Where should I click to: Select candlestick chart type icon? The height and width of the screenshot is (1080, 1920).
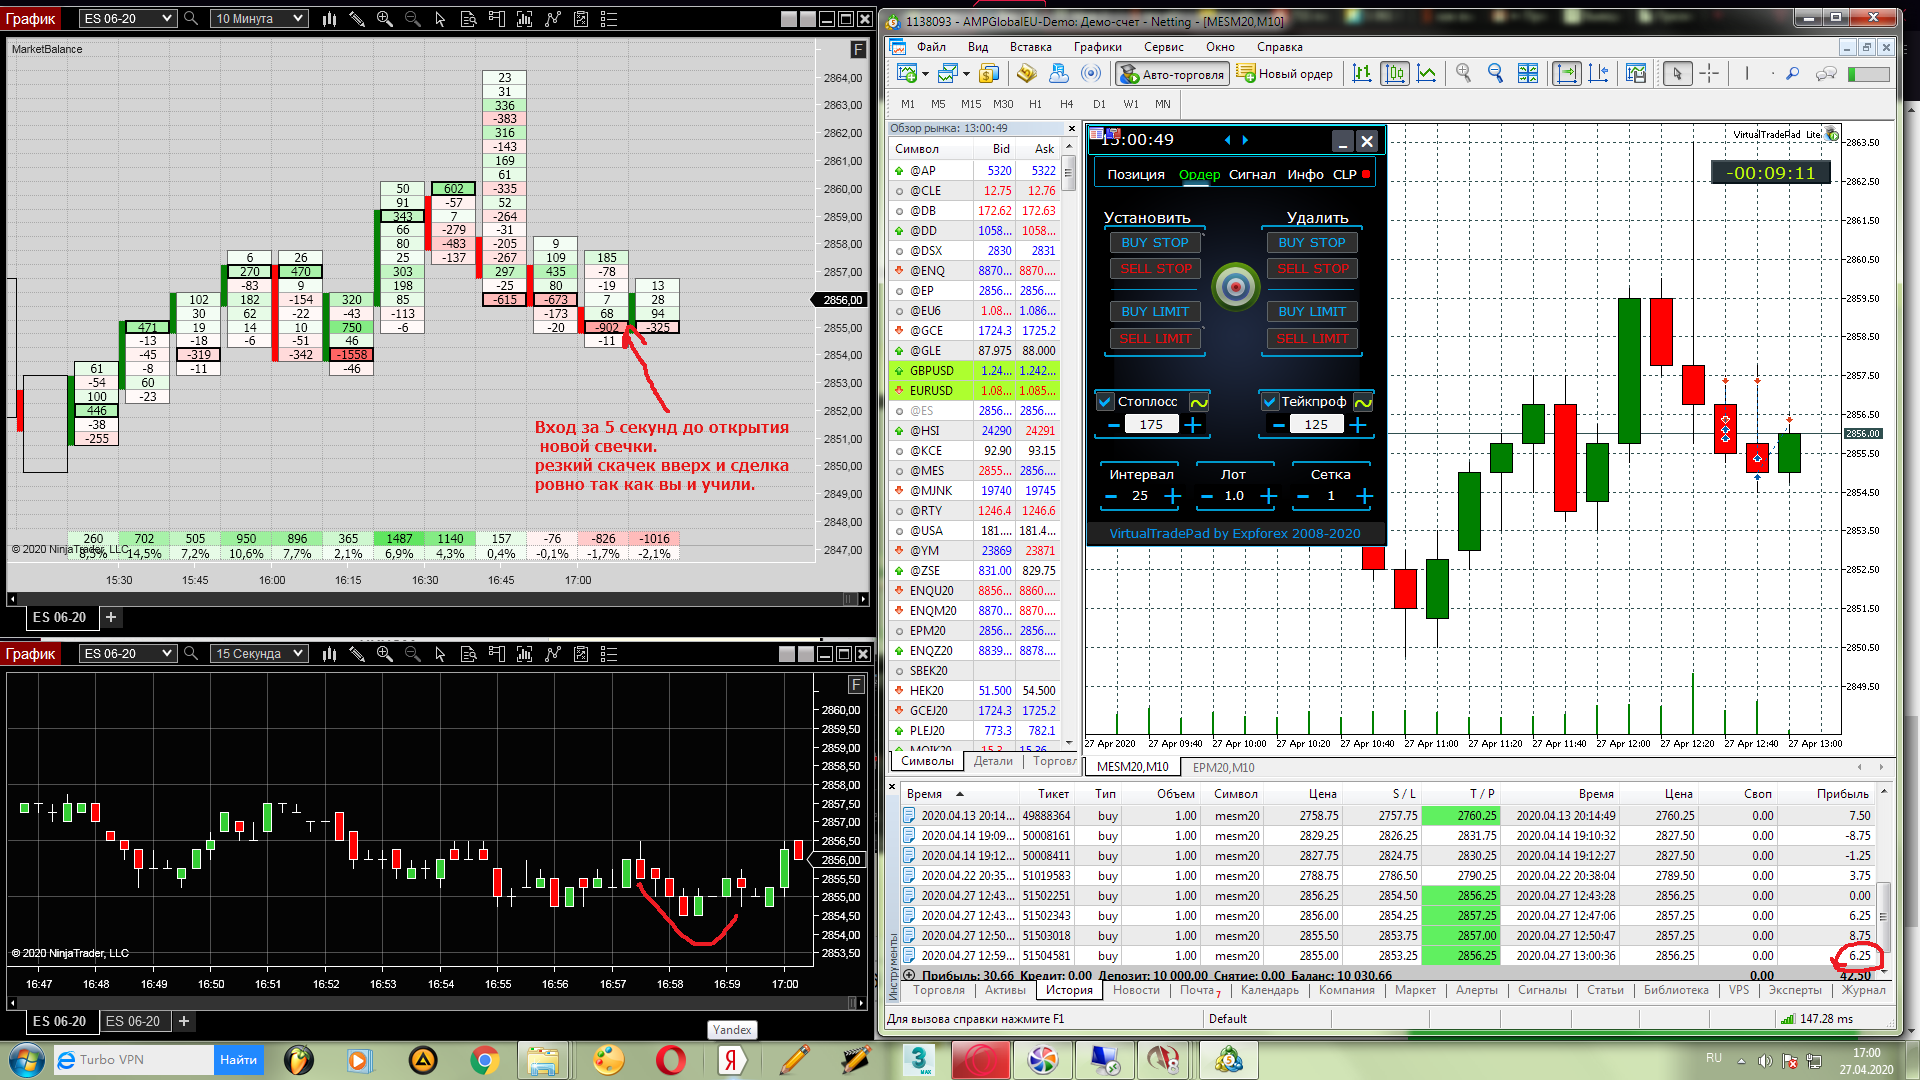1394,73
